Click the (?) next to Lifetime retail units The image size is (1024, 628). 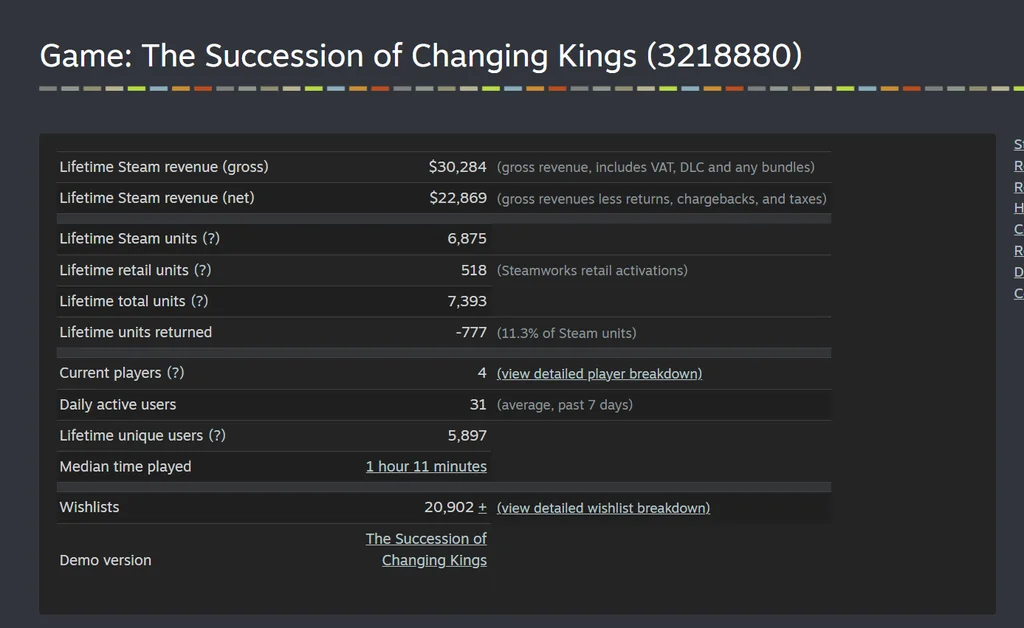(202, 270)
